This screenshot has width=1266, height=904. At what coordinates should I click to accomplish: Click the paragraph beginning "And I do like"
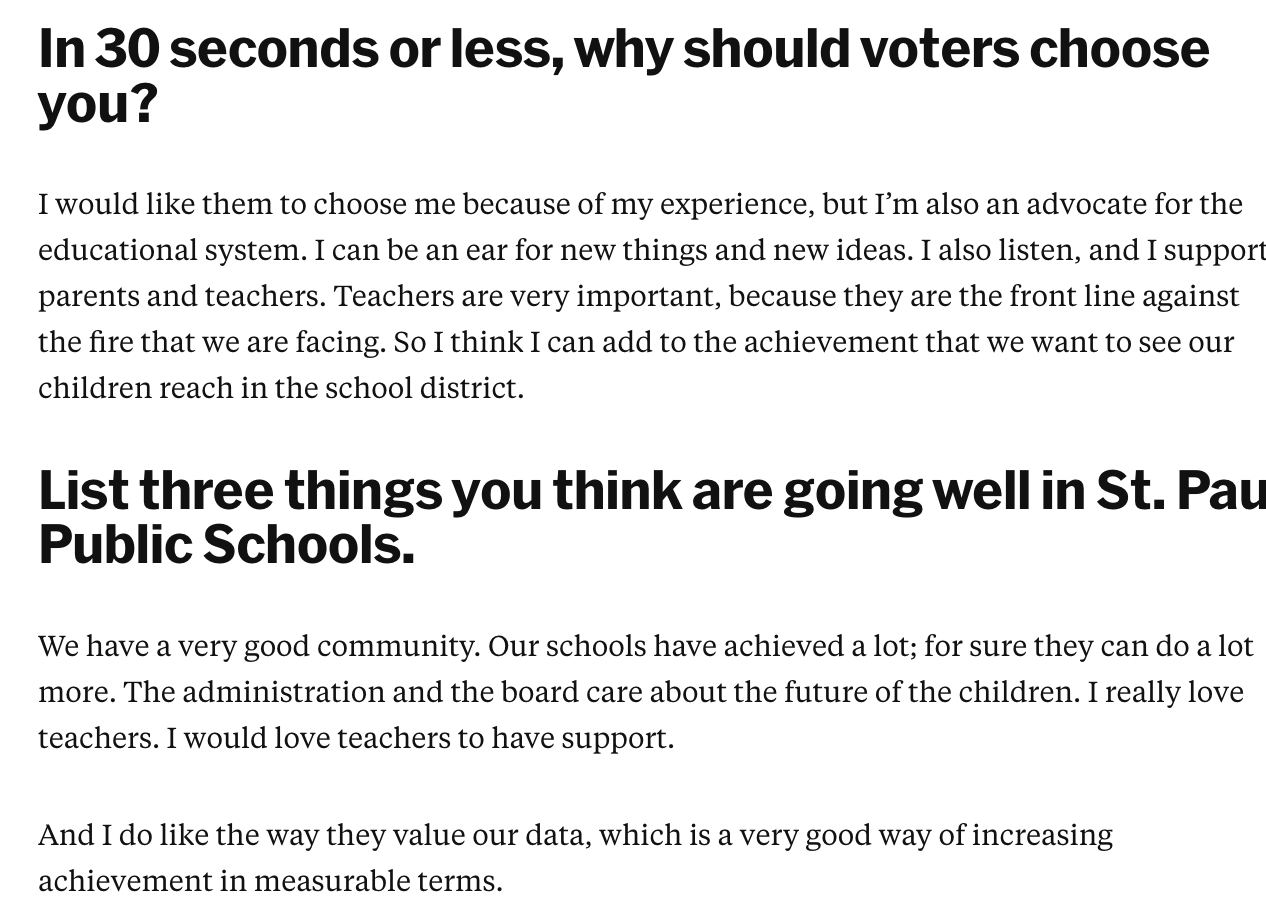click(575, 858)
